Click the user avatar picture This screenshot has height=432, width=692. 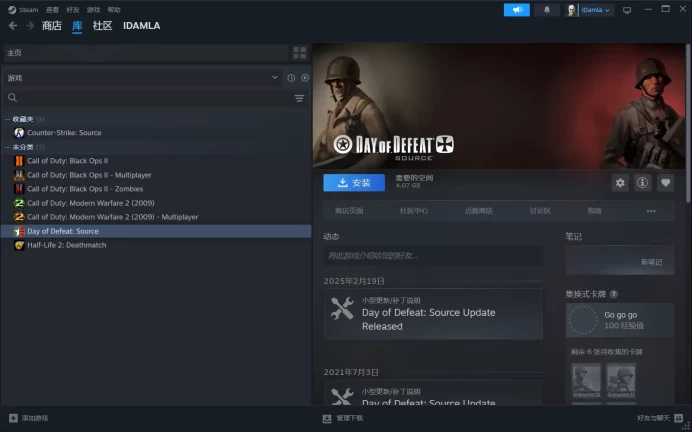click(x=572, y=10)
